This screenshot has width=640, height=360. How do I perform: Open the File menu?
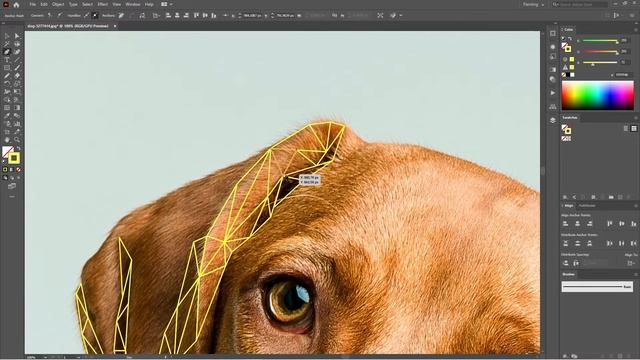pyautogui.click(x=32, y=4)
